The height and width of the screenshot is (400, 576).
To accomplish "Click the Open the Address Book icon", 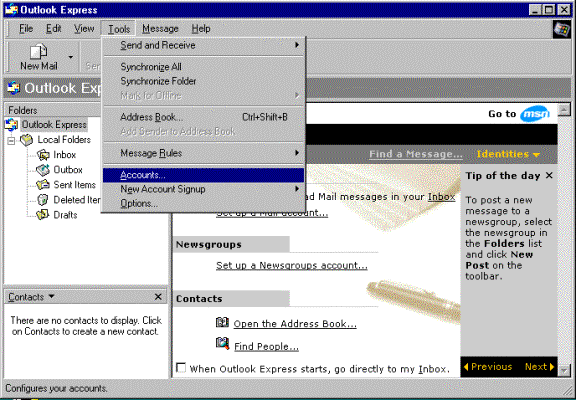I will click(222, 322).
